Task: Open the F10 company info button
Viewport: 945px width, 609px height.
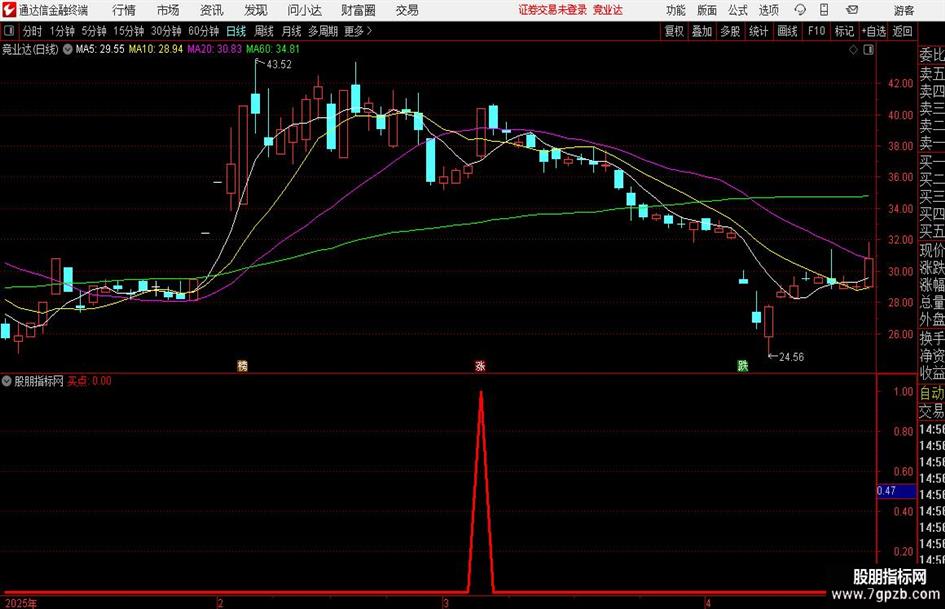Action: click(x=816, y=31)
